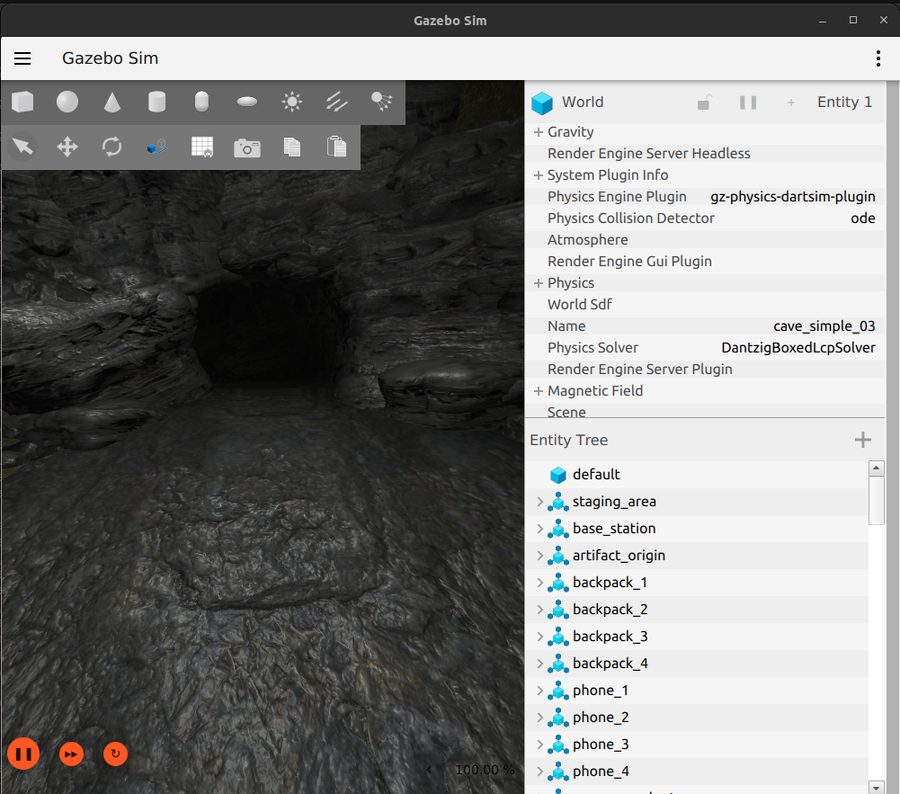This screenshot has width=900, height=794.
Task: Insert a capsule shape
Action: pos(201,102)
